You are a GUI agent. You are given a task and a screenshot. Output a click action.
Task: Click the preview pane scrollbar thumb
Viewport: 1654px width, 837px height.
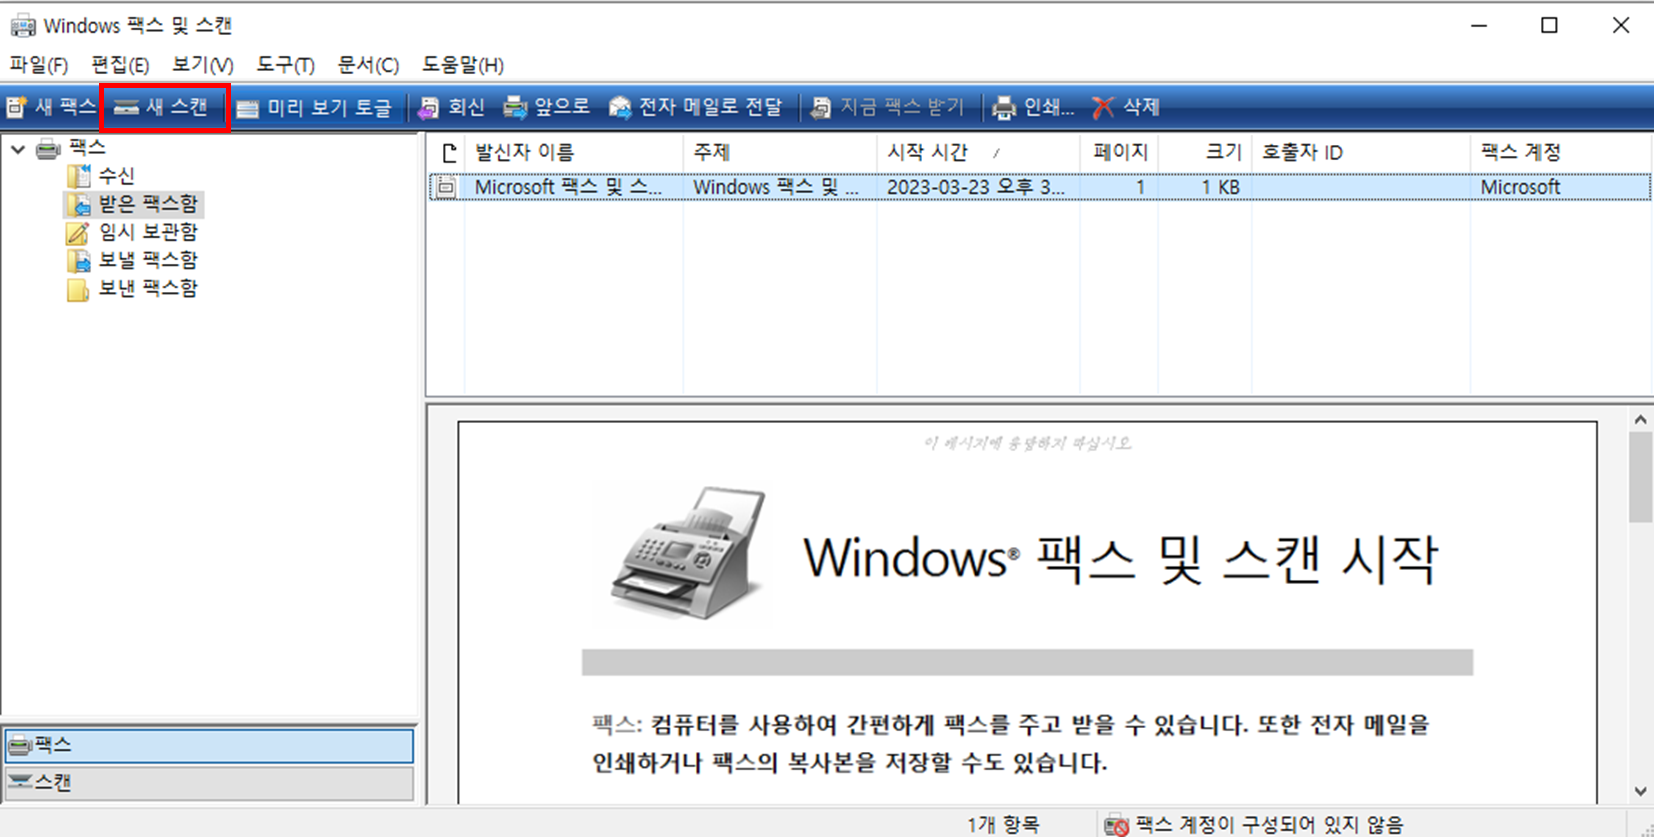[x=1640, y=478]
